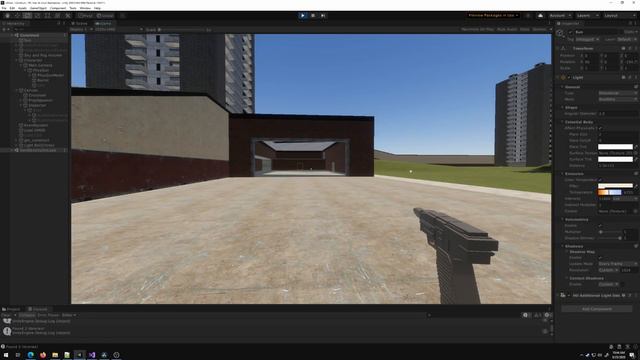The image size is (640, 360).
Task: Open the Edit menu
Action: (12, 8)
